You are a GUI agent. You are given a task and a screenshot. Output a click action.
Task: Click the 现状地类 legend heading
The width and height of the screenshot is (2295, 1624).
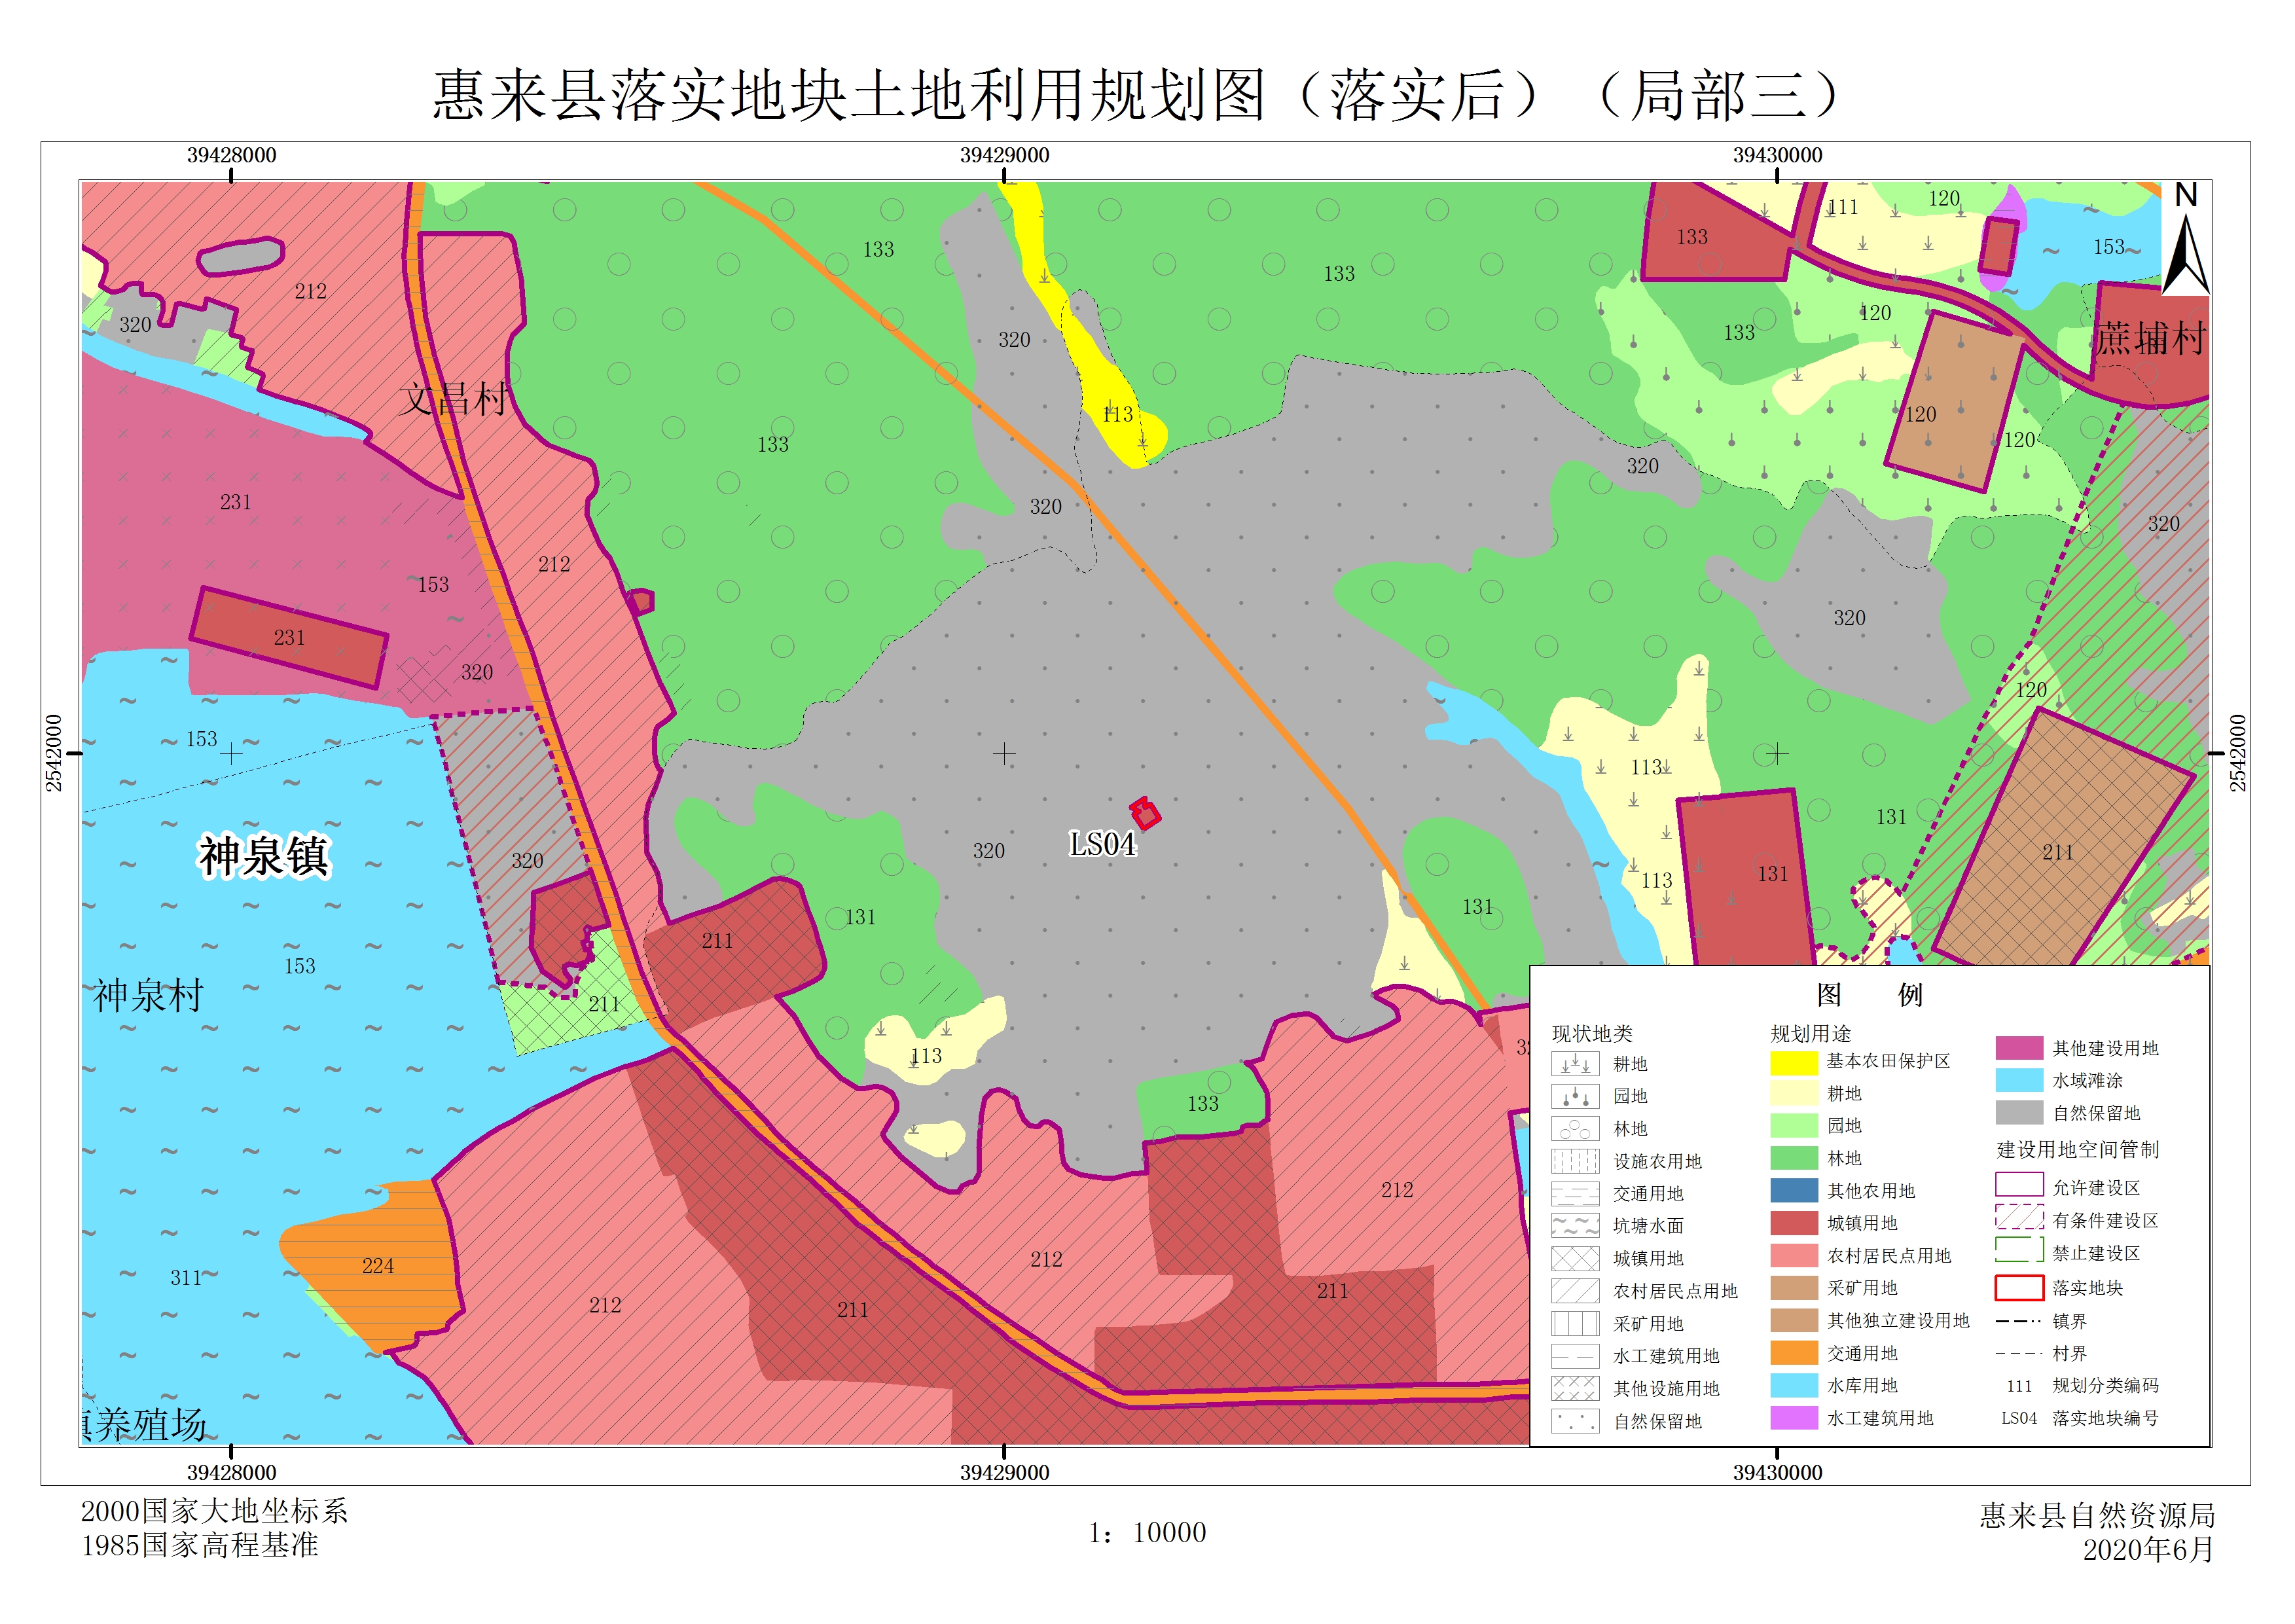coord(1592,1034)
